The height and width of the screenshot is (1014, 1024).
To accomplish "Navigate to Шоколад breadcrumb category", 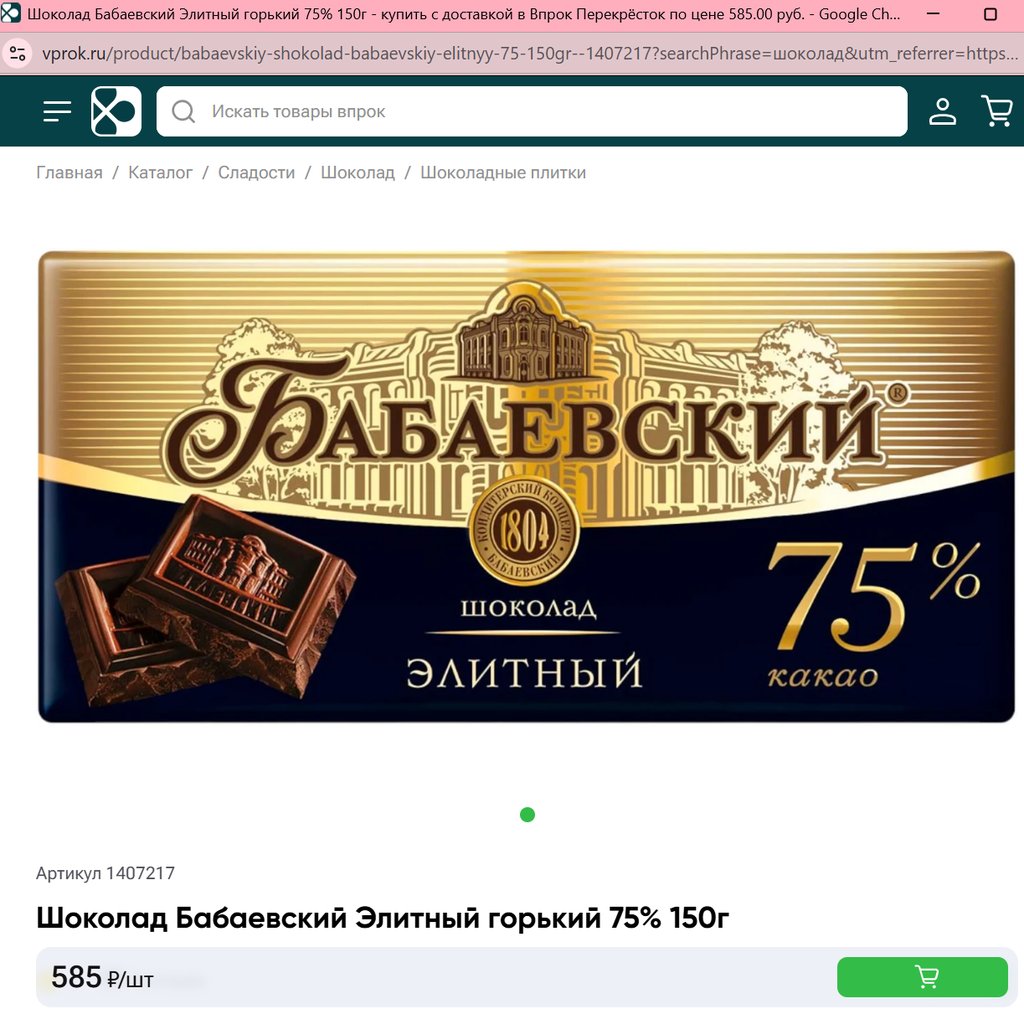I will (x=357, y=173).
